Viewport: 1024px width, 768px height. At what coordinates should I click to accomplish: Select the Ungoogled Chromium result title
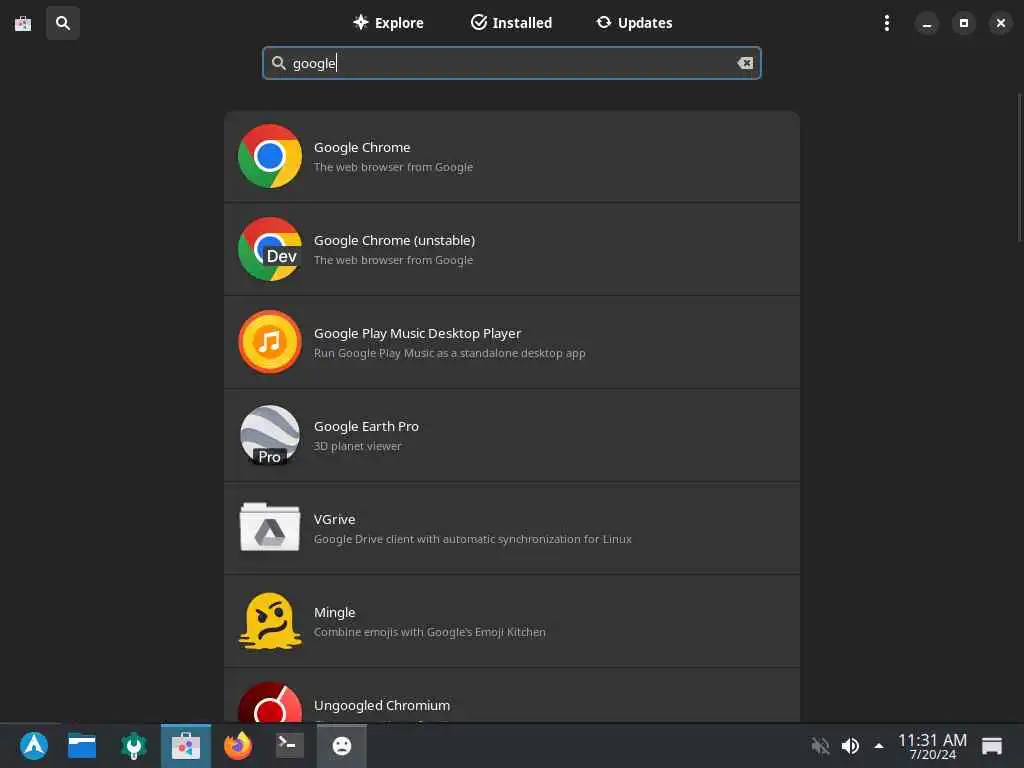pos(382,706)
